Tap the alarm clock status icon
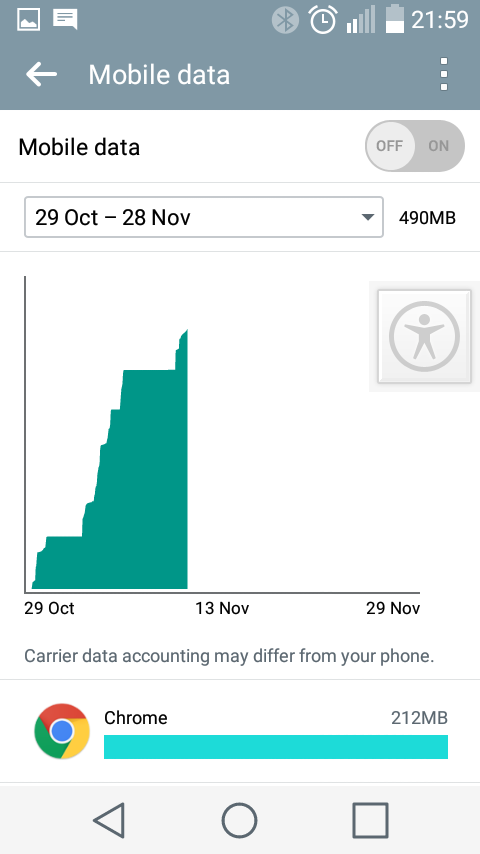The width and height of the screenshot is (480, 854). click(323, 20)
